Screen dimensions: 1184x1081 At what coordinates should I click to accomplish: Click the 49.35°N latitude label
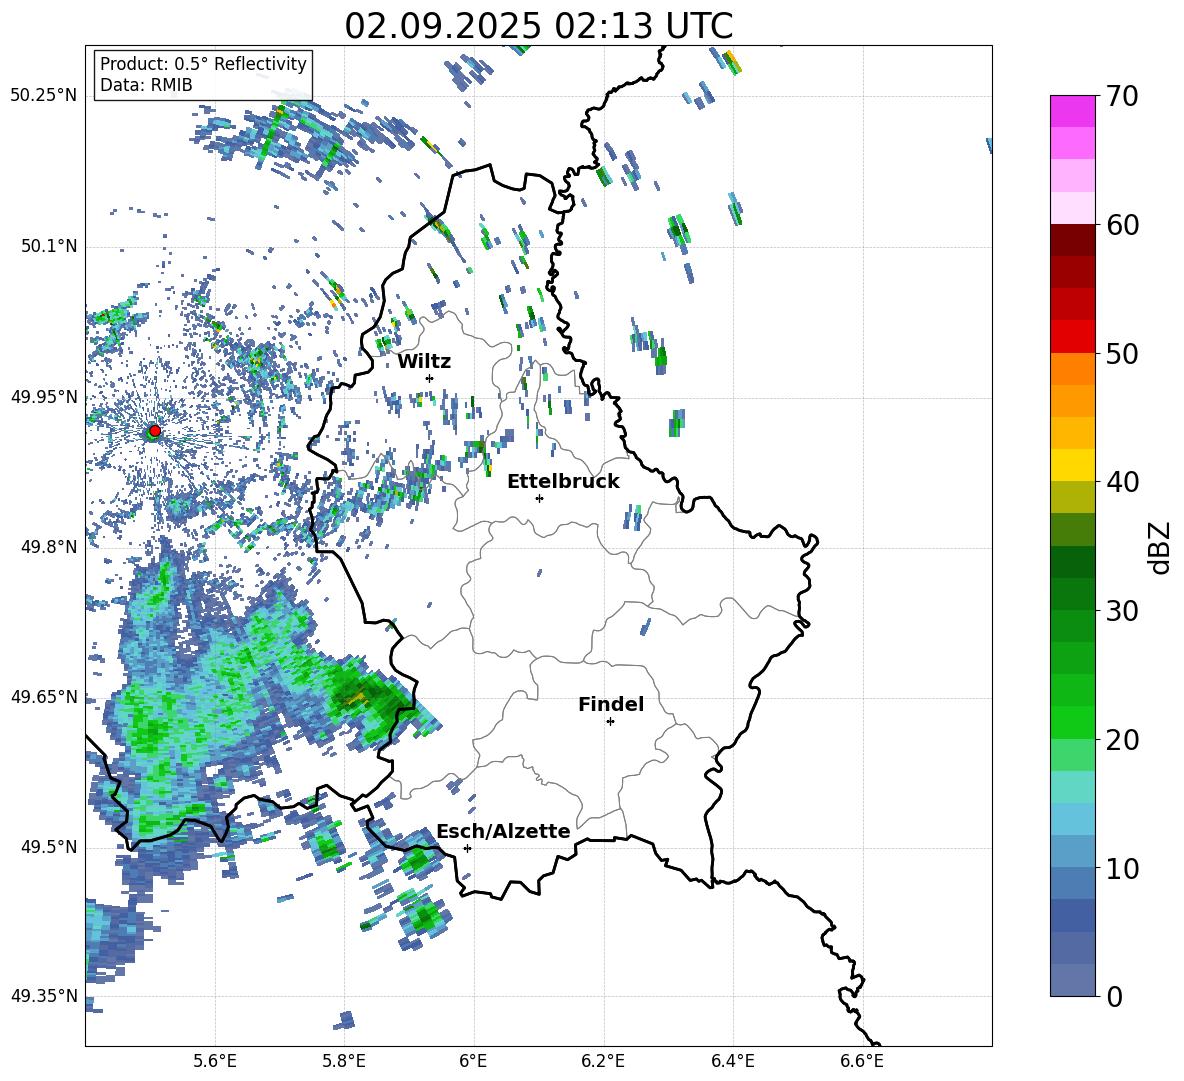44,996
